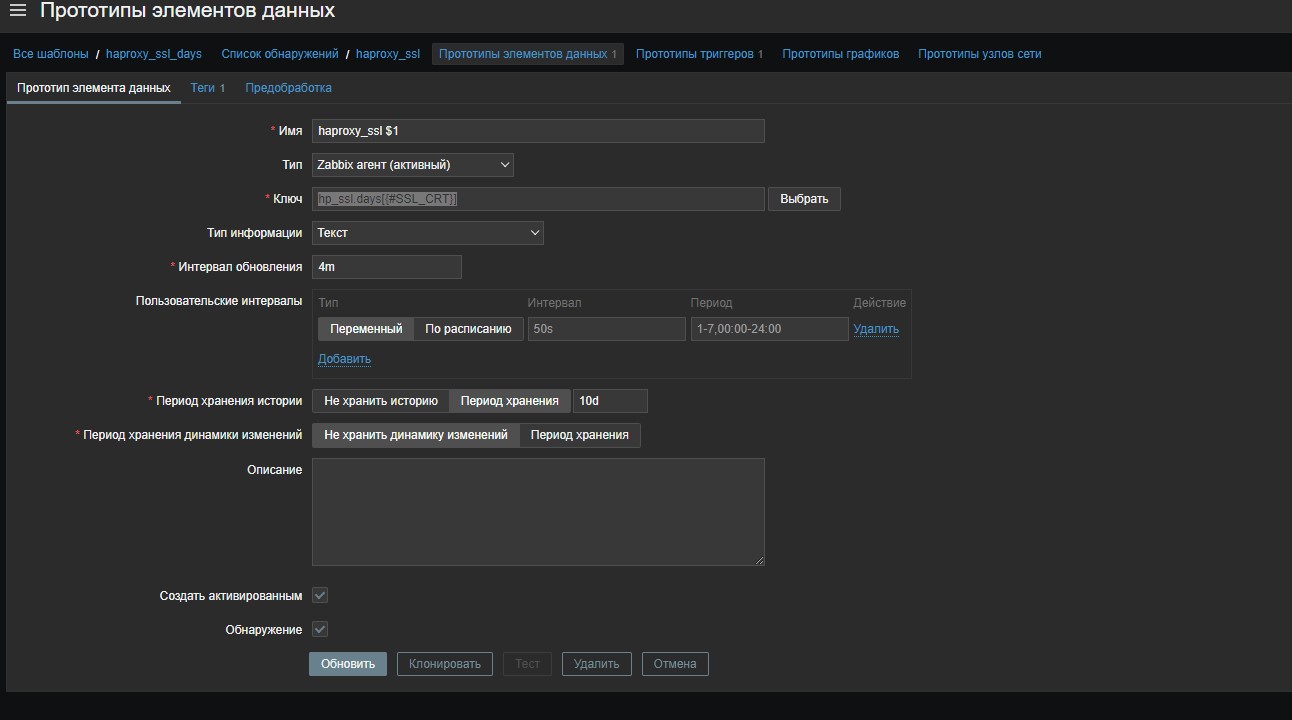Open haproxy_ssl discovery rule breadcrumb
Viewport: 1292px width, 720px height.
pyautogui.click(x=388, y=54)
